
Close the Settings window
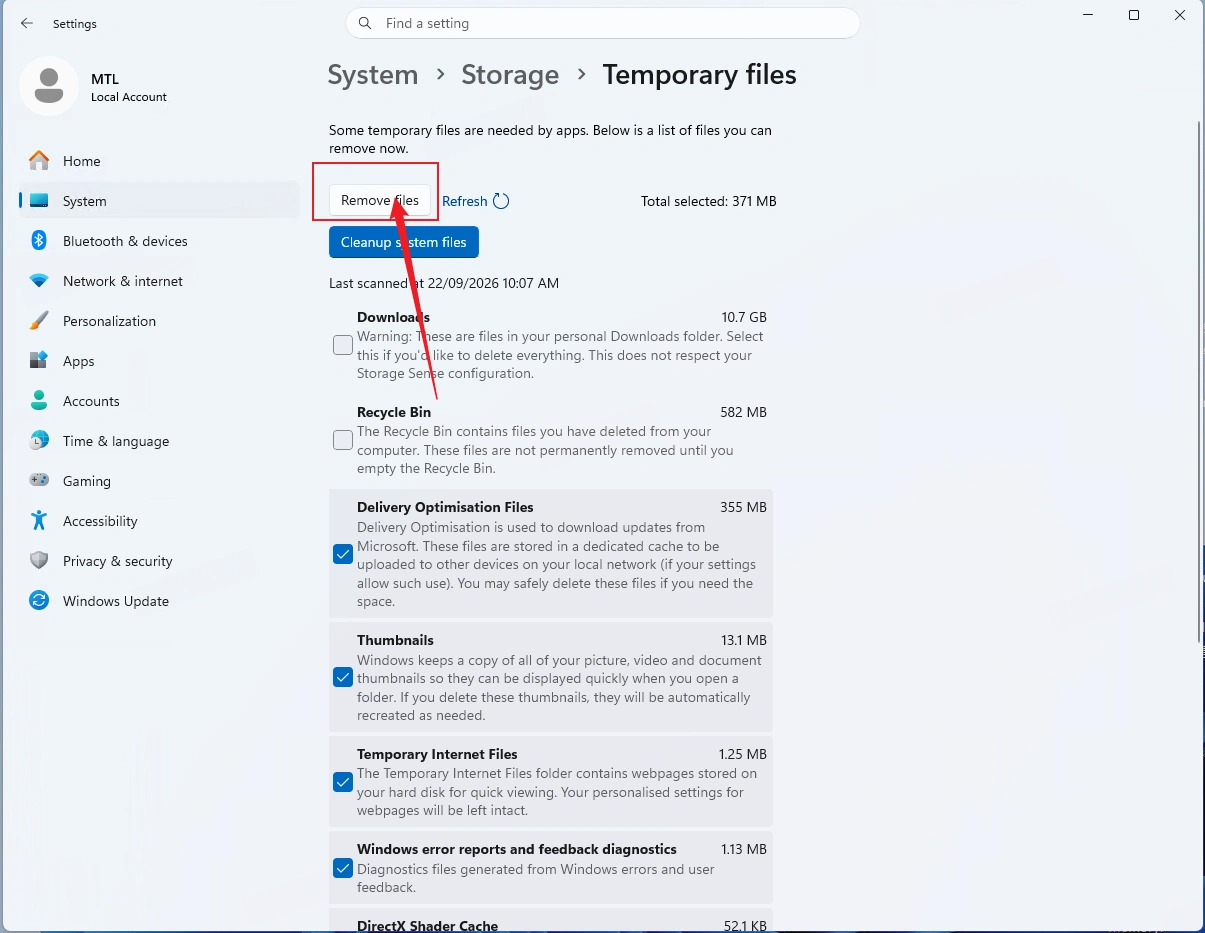point(1181,15)
